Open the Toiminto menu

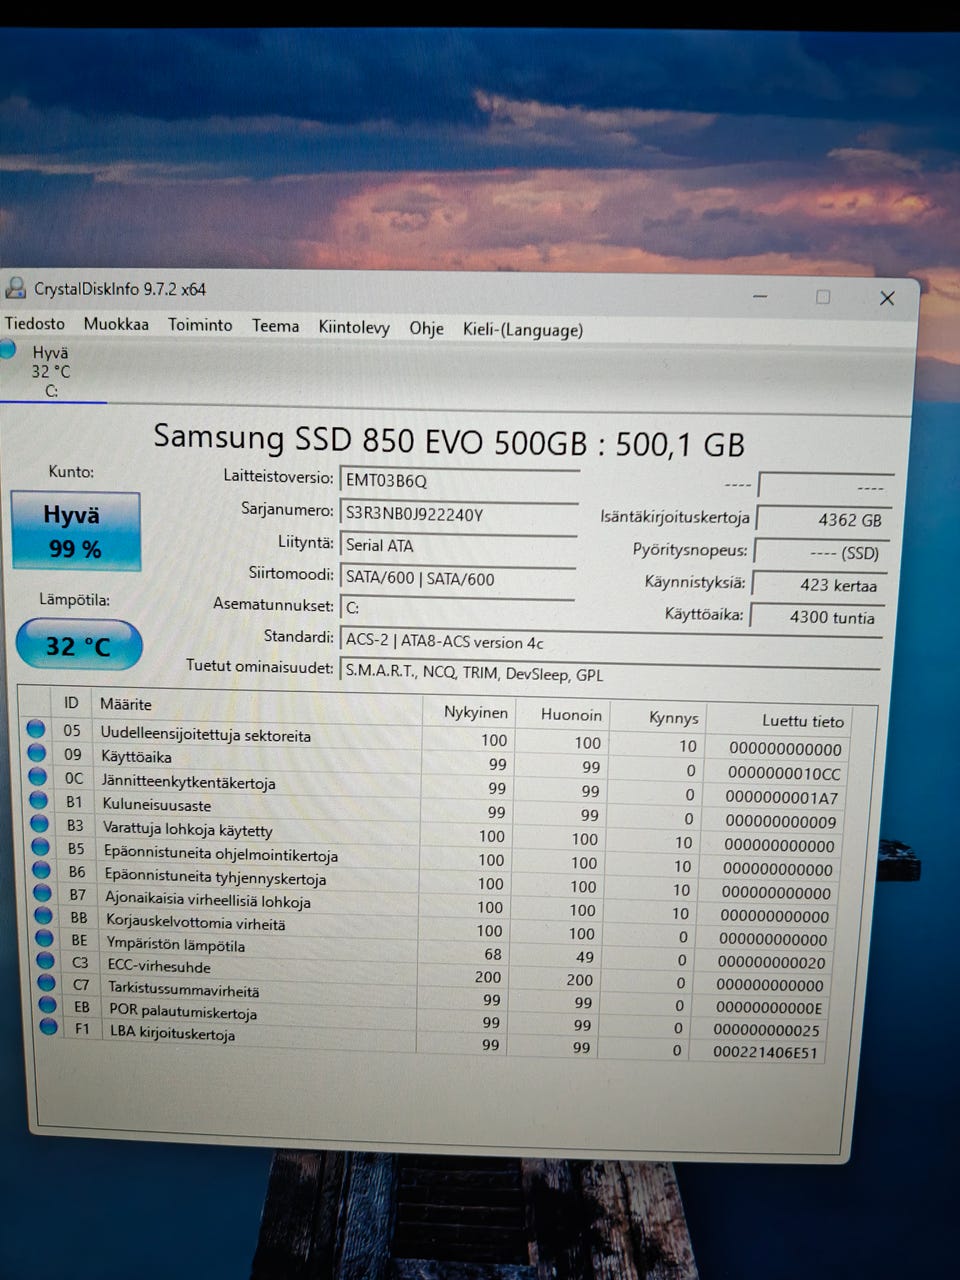[x=200, y=325]
